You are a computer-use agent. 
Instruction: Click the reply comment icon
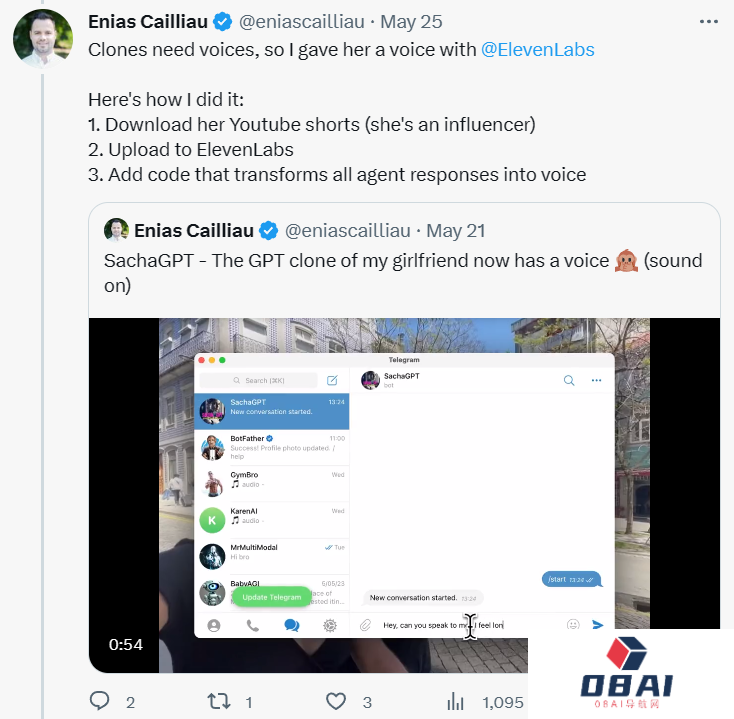pyautogui.click(x=99, y=702)
